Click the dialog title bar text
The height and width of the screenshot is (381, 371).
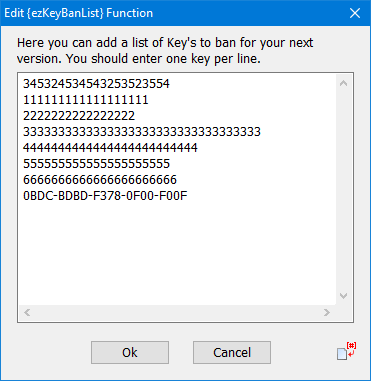[x=78, y=13]
